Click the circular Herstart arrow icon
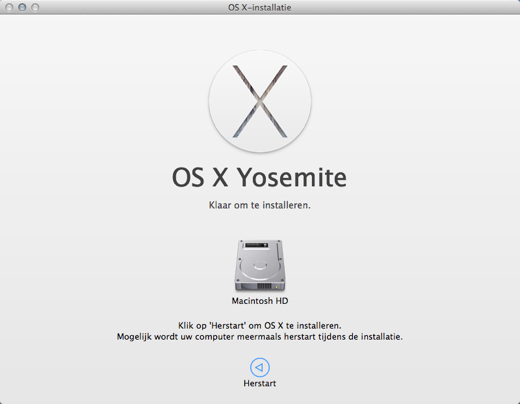Screen dimensions: 520x404 point(260,367)
